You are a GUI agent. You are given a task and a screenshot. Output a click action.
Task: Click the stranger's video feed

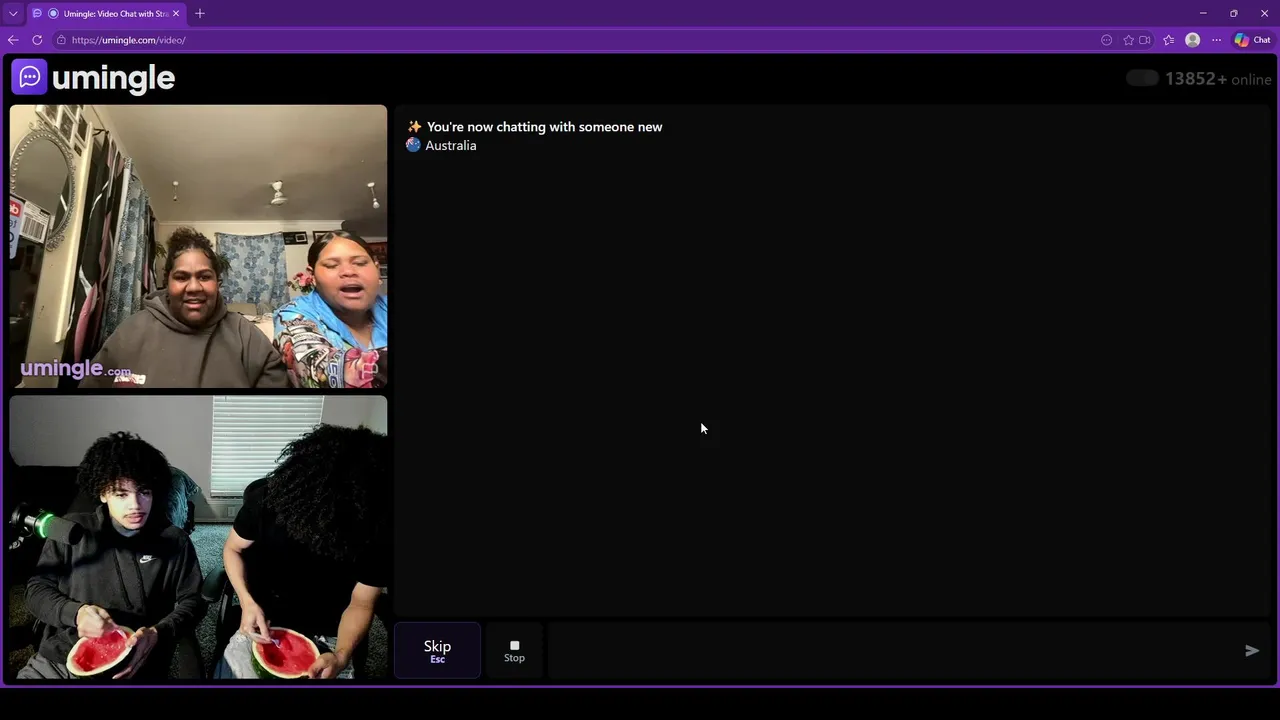pos(198,246)
